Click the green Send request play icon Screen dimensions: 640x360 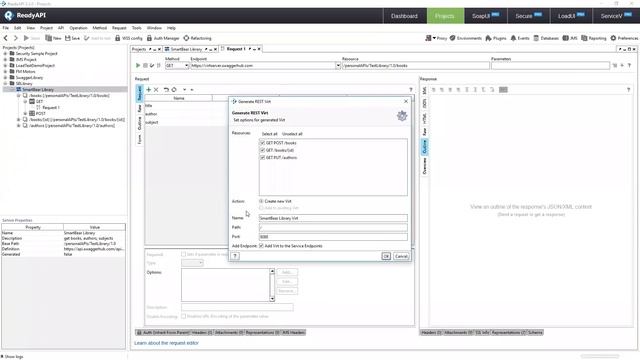coord(138,65)
